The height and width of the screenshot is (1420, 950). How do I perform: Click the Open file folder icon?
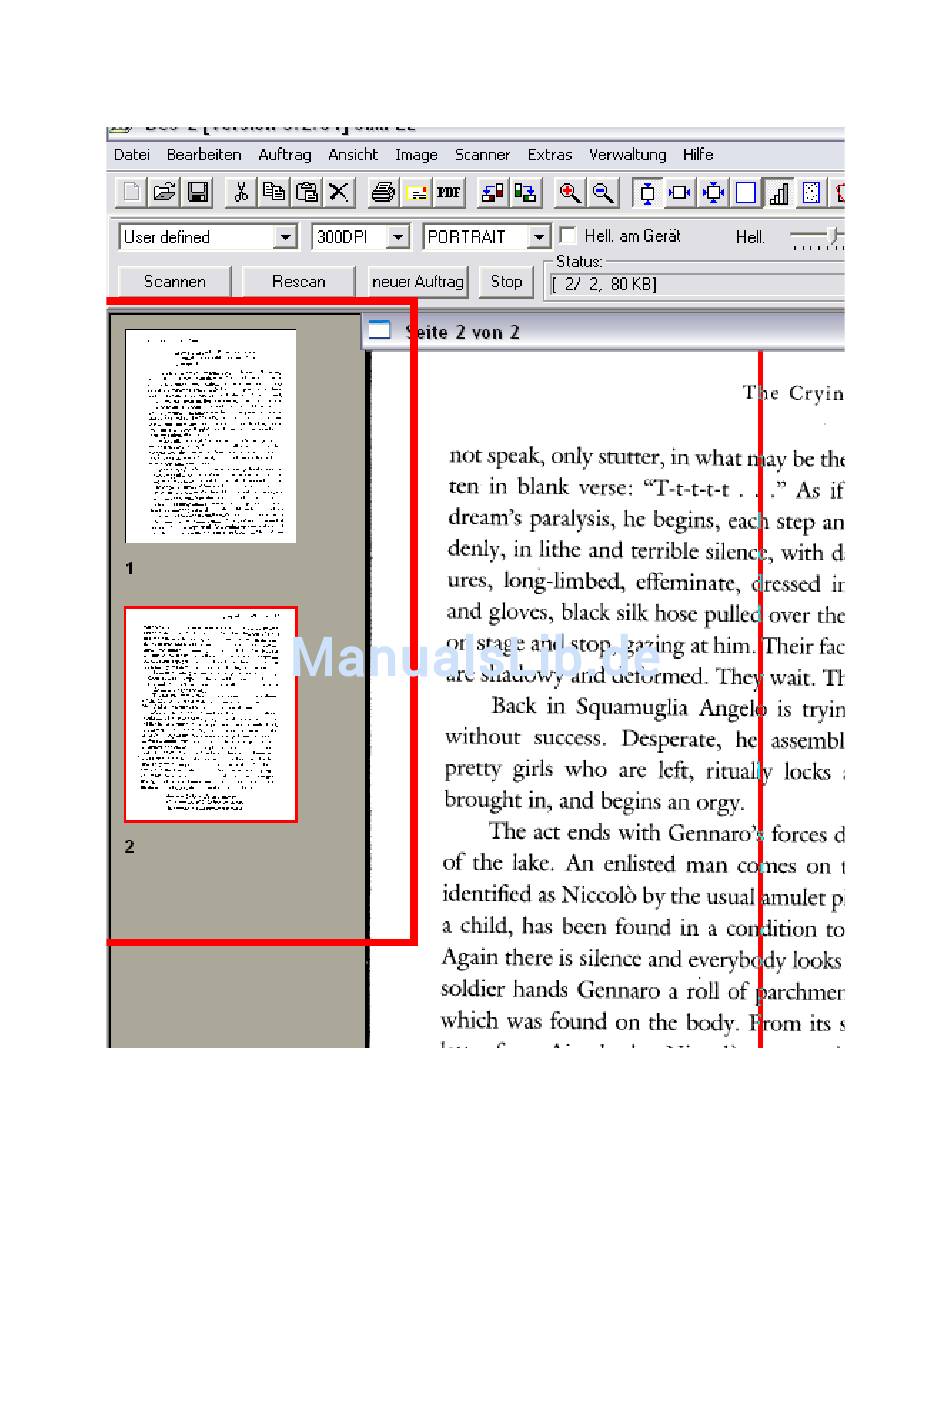[165, 193]
